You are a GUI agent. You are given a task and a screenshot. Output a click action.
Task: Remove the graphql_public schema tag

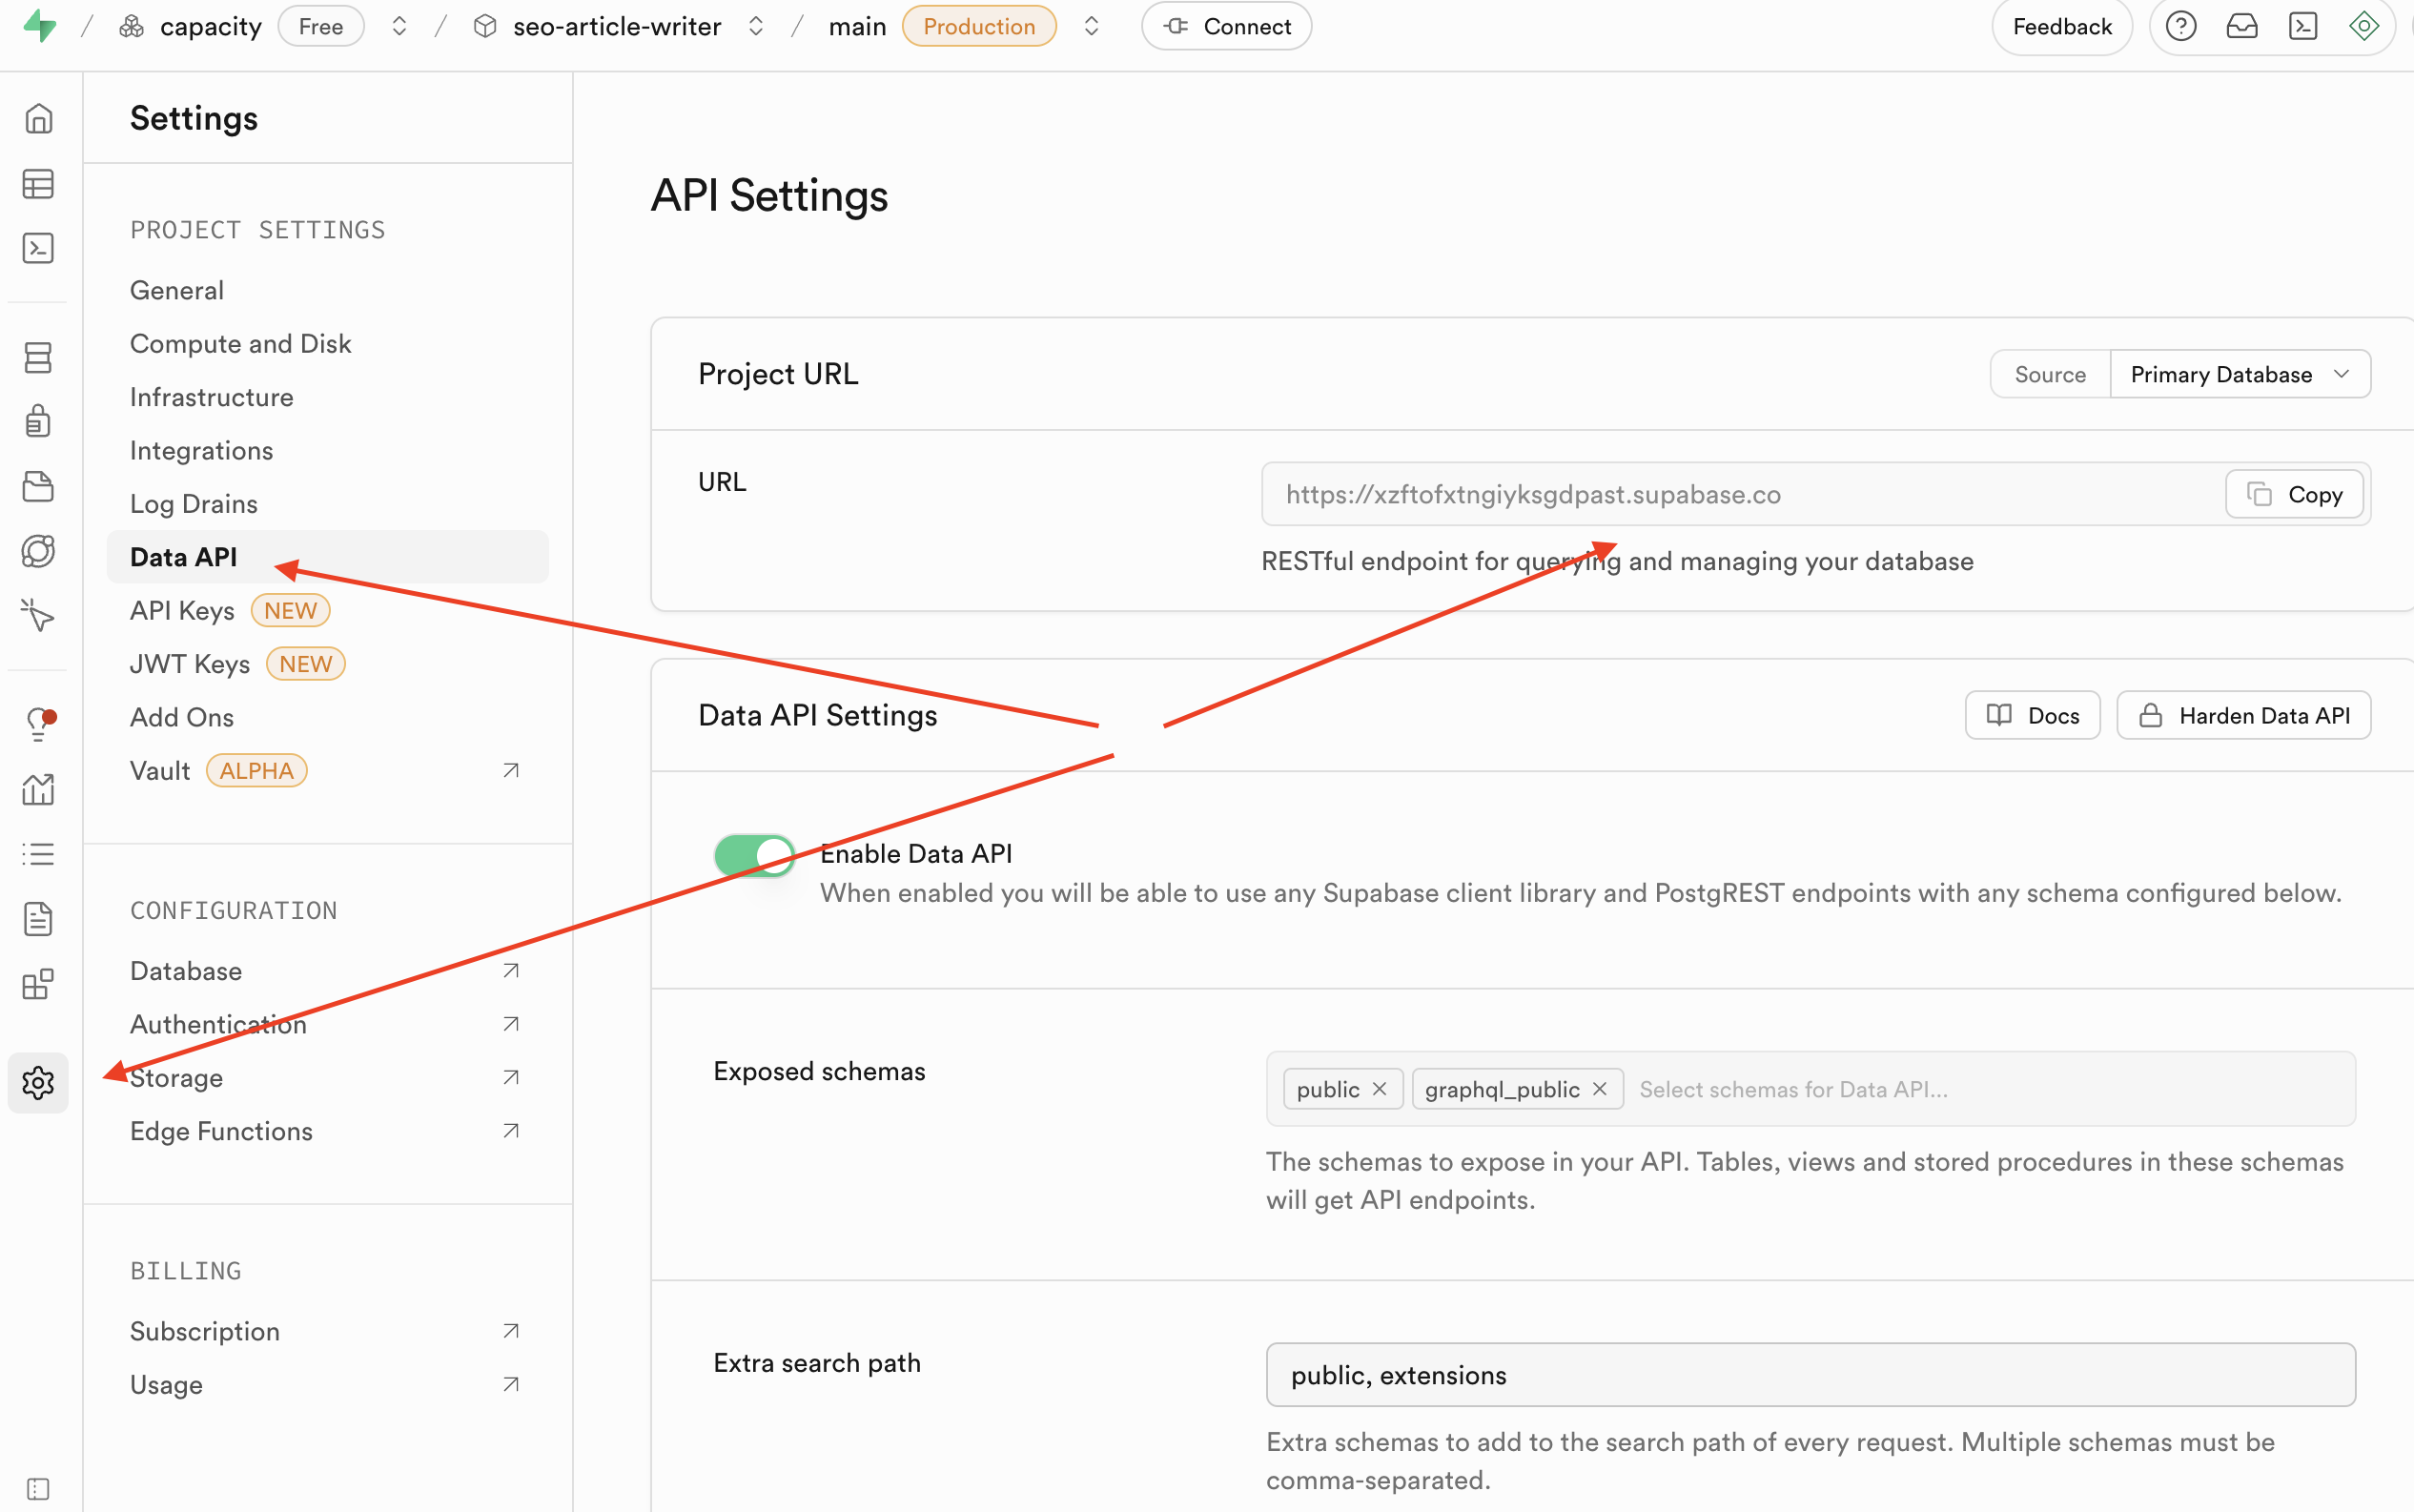click(1599, 1089)
